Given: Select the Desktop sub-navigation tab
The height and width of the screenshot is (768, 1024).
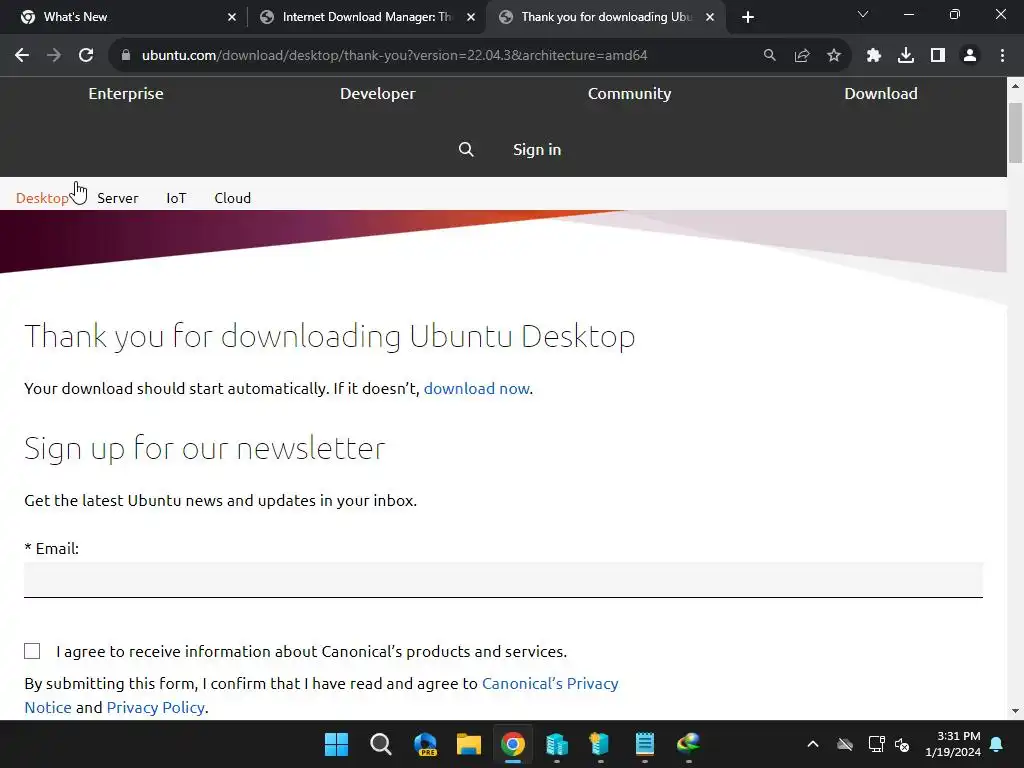Looking at the screenshot, I should coord(42,198).
